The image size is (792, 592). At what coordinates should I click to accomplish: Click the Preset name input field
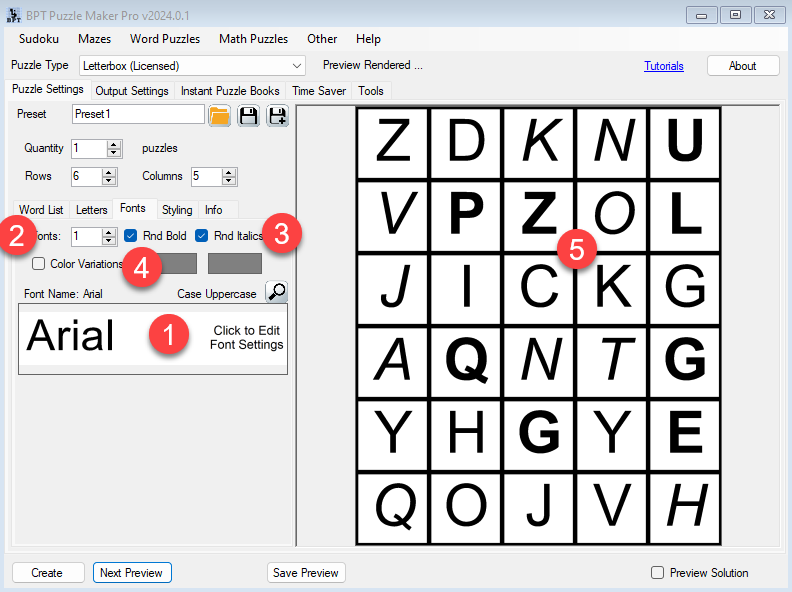point(138,114)
